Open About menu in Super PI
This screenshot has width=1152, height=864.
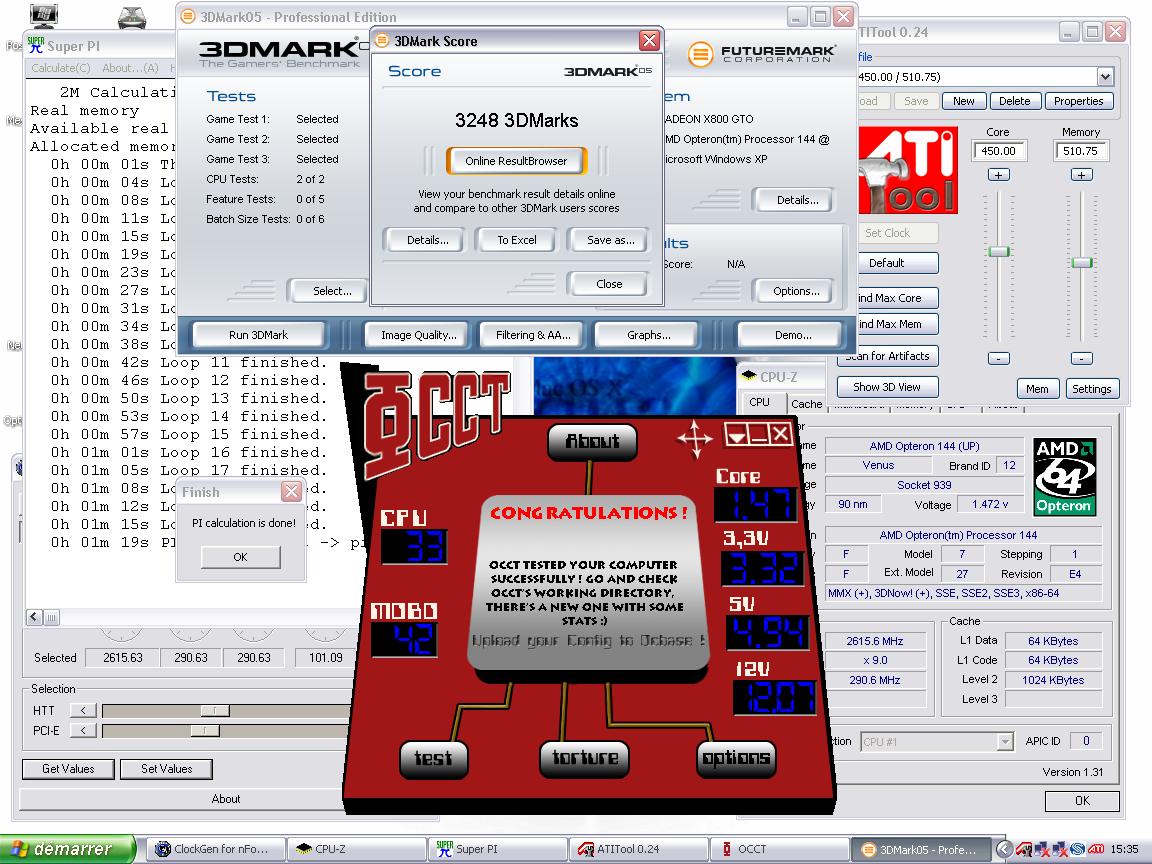tap(130, 68)
